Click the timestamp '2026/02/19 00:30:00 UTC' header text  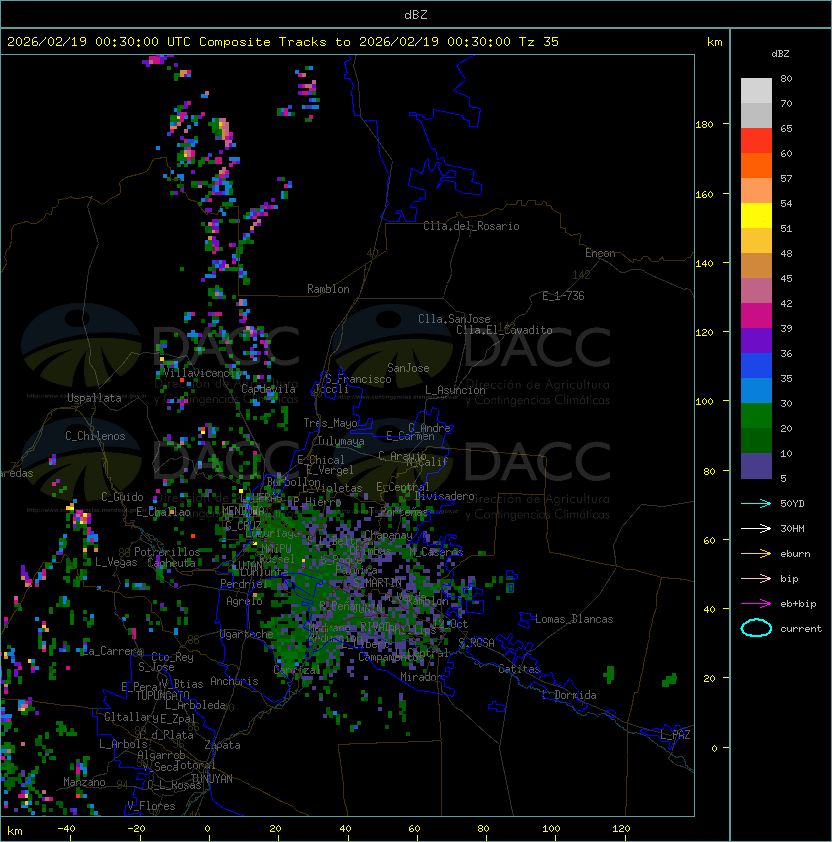99,42
